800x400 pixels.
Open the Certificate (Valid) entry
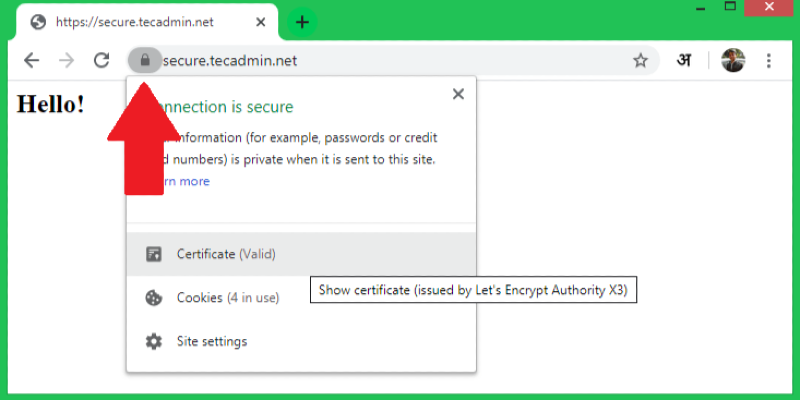tap(225, 254)
